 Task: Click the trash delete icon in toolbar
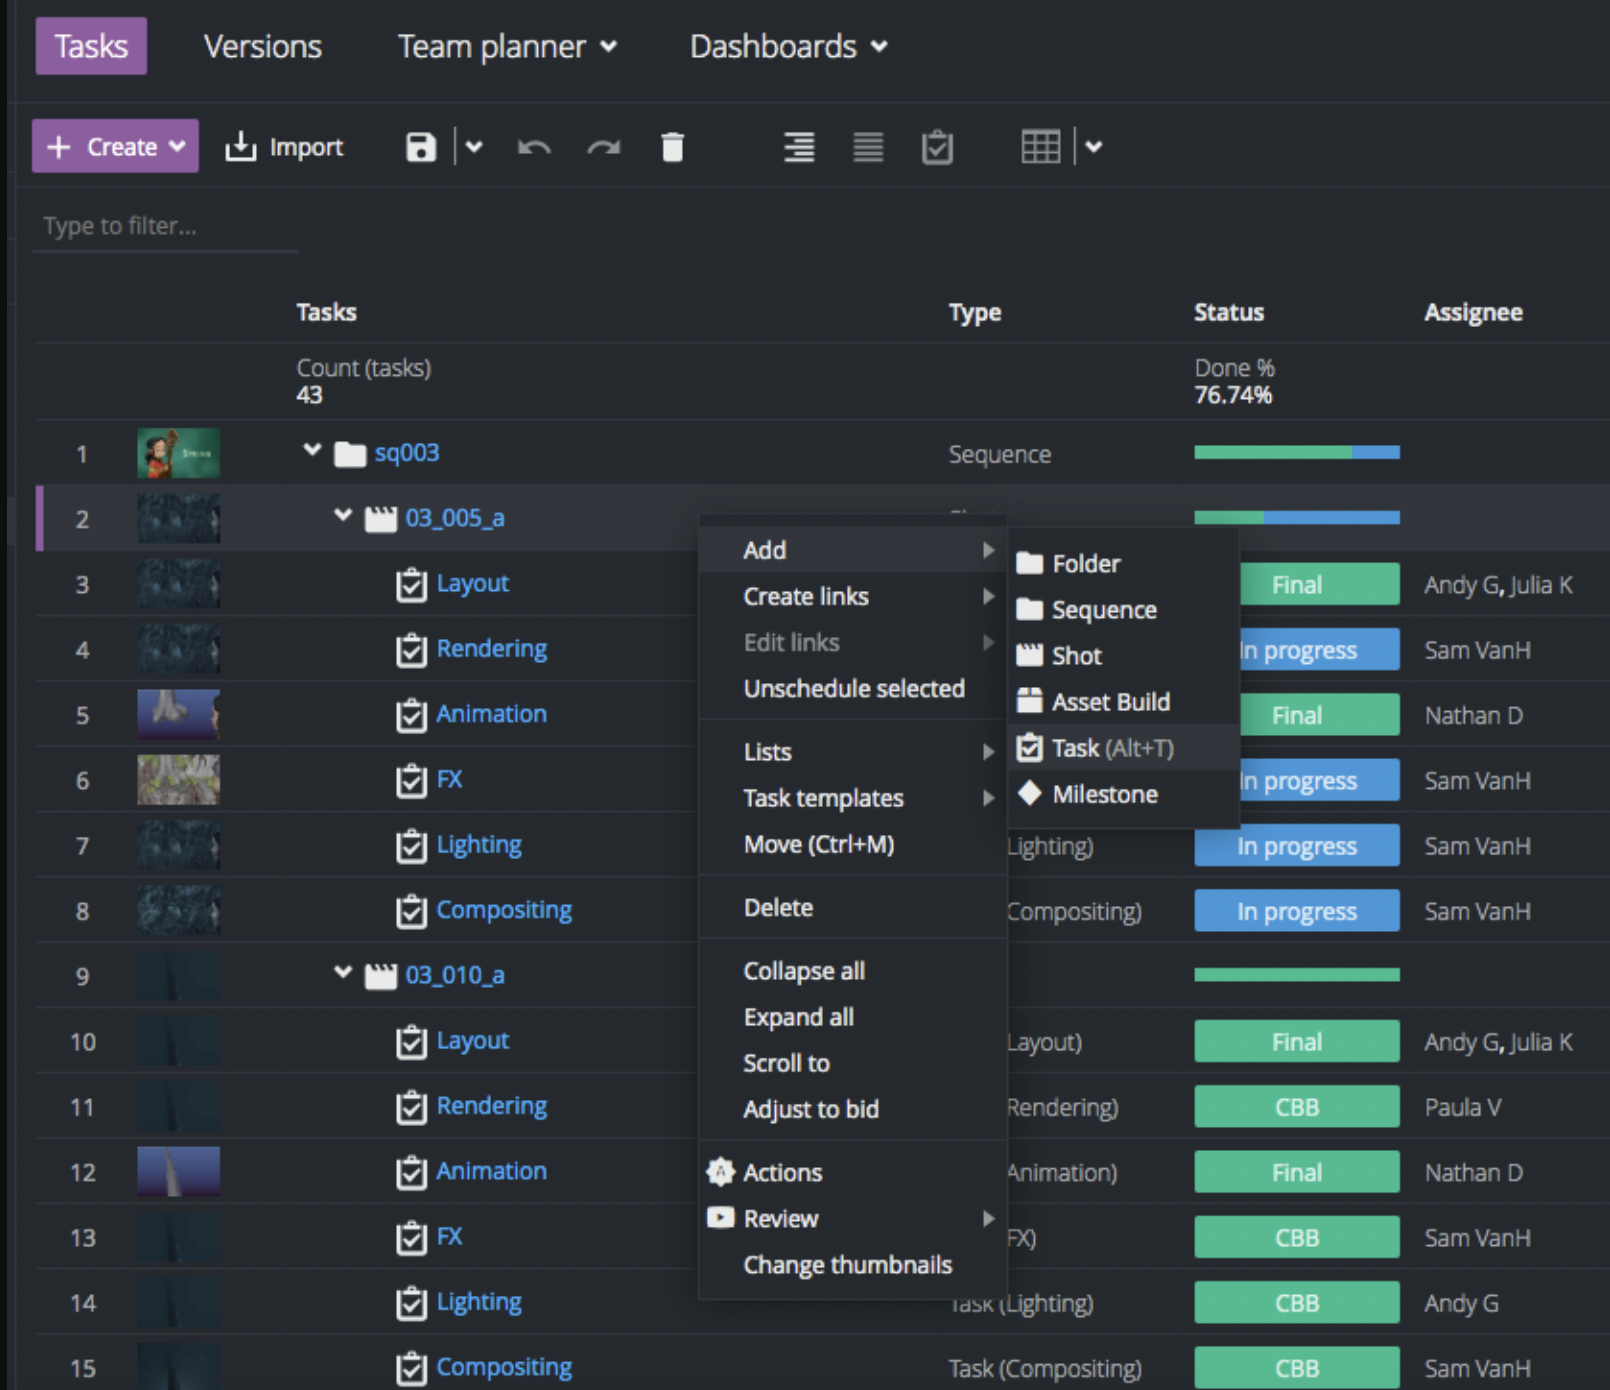(673, 147)
